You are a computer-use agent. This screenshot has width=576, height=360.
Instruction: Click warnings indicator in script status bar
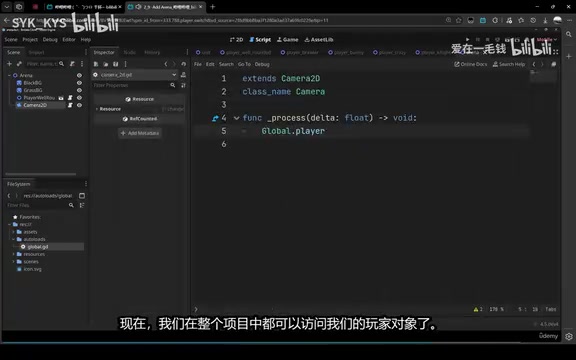(478, 309)
